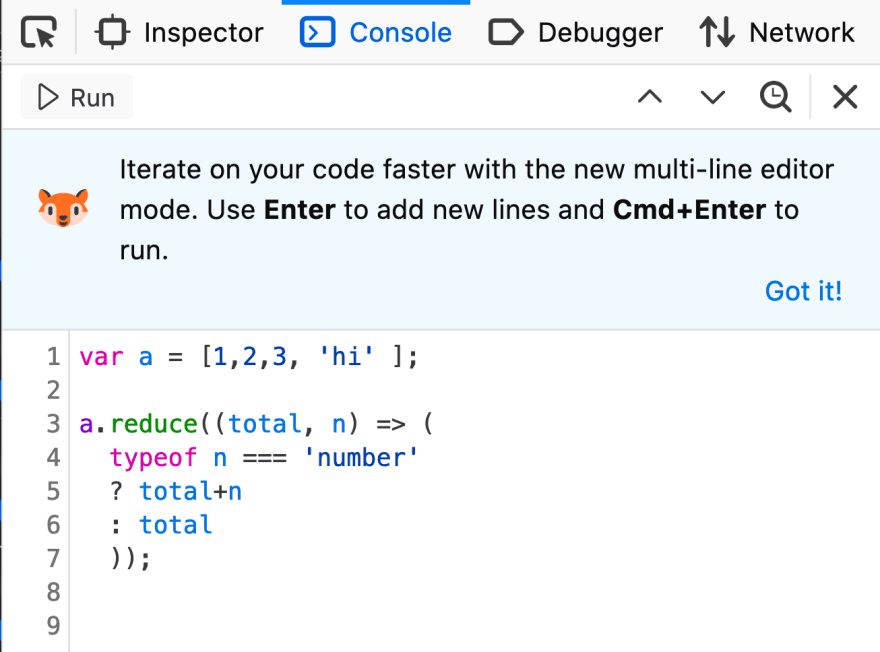Click line number 1 in gutter
Viewport: 880px width, 652px height.
click(x=53, y=357)
